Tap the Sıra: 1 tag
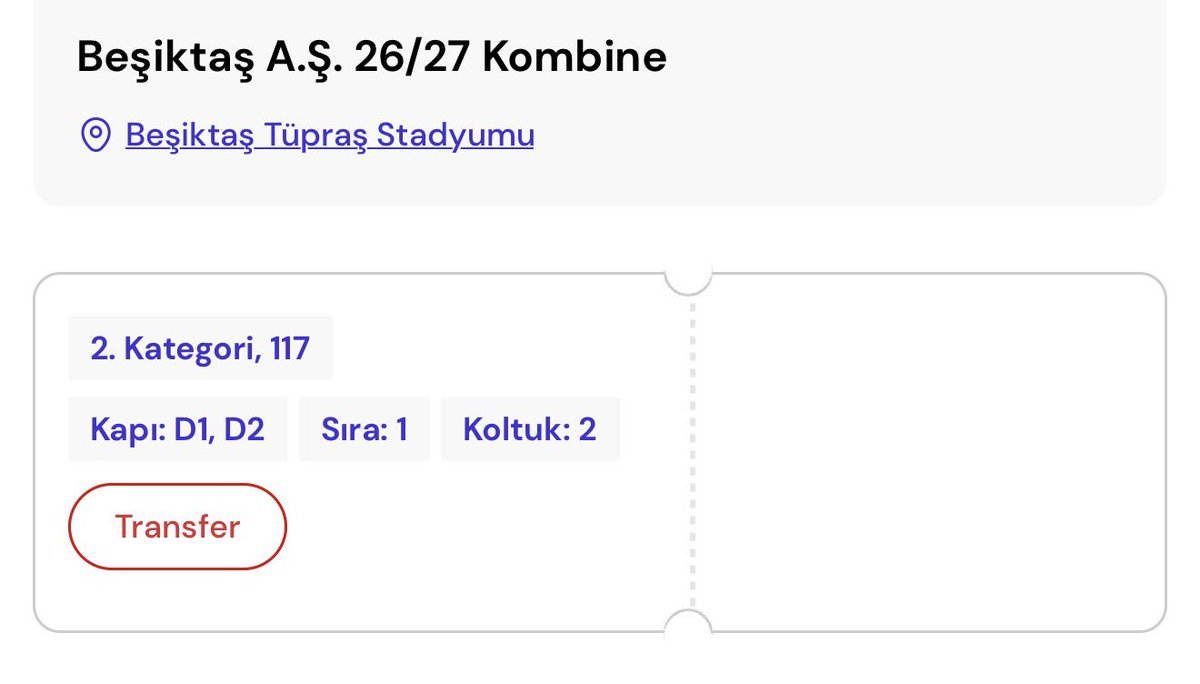The image size is (1200, 684). click(x=364, y=429)
